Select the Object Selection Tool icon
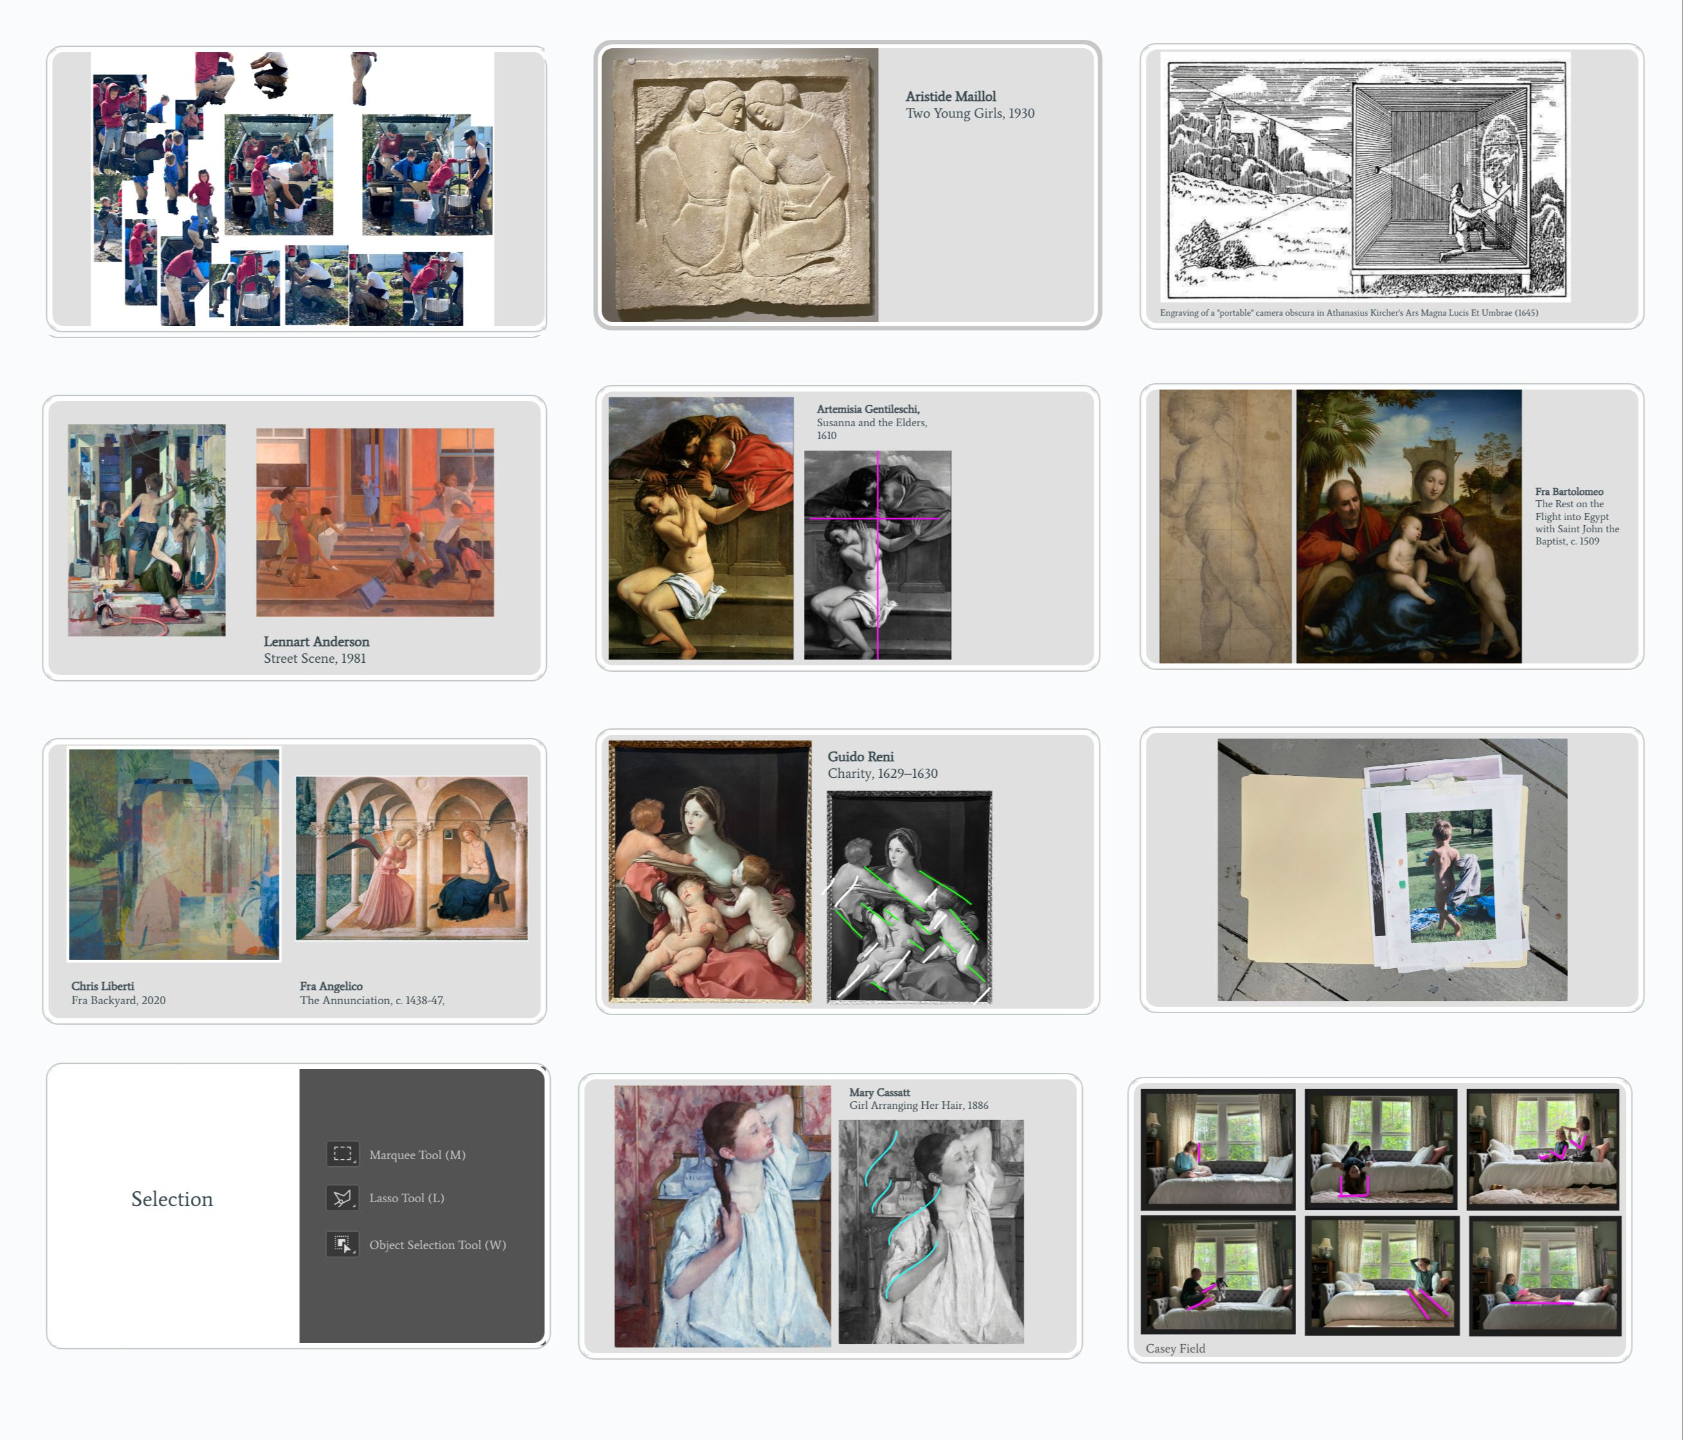Image resolution: width=1683 pixels, height=1440 pixels. (343, 1245)
